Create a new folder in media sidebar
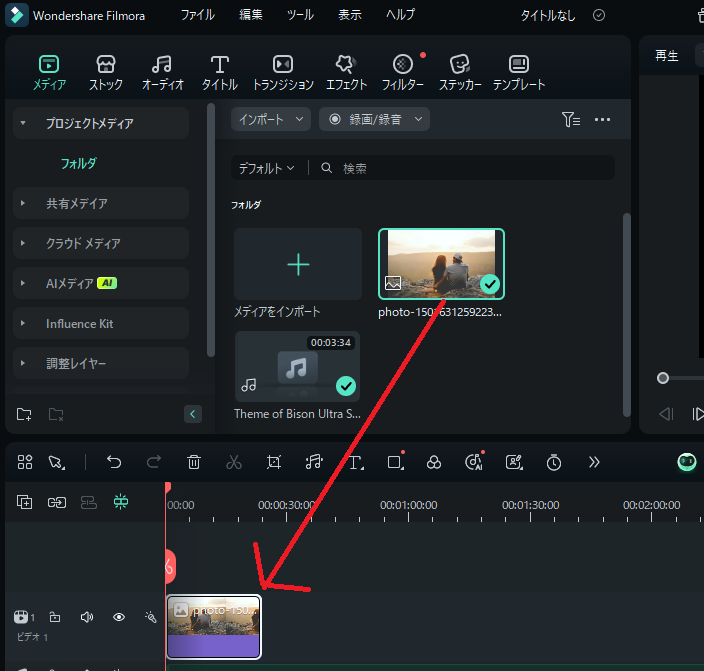Screen dimensions: 704x671 tap(24, 414)
